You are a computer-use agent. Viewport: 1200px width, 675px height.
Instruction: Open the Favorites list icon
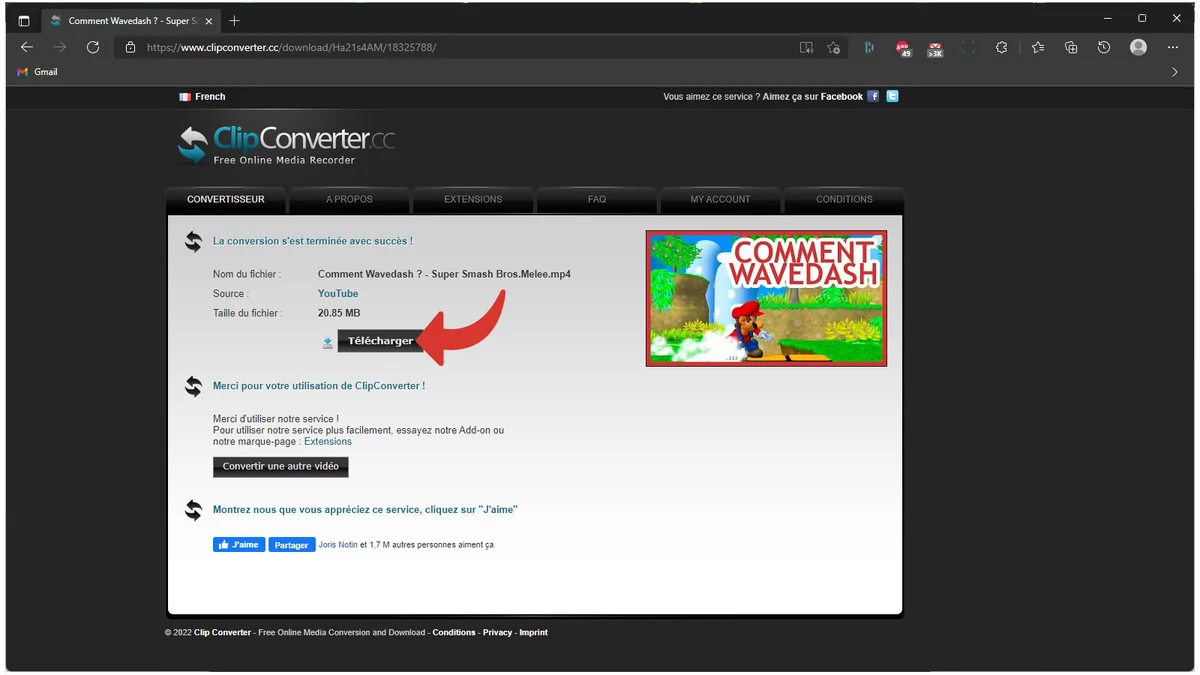coord(1038,47)
